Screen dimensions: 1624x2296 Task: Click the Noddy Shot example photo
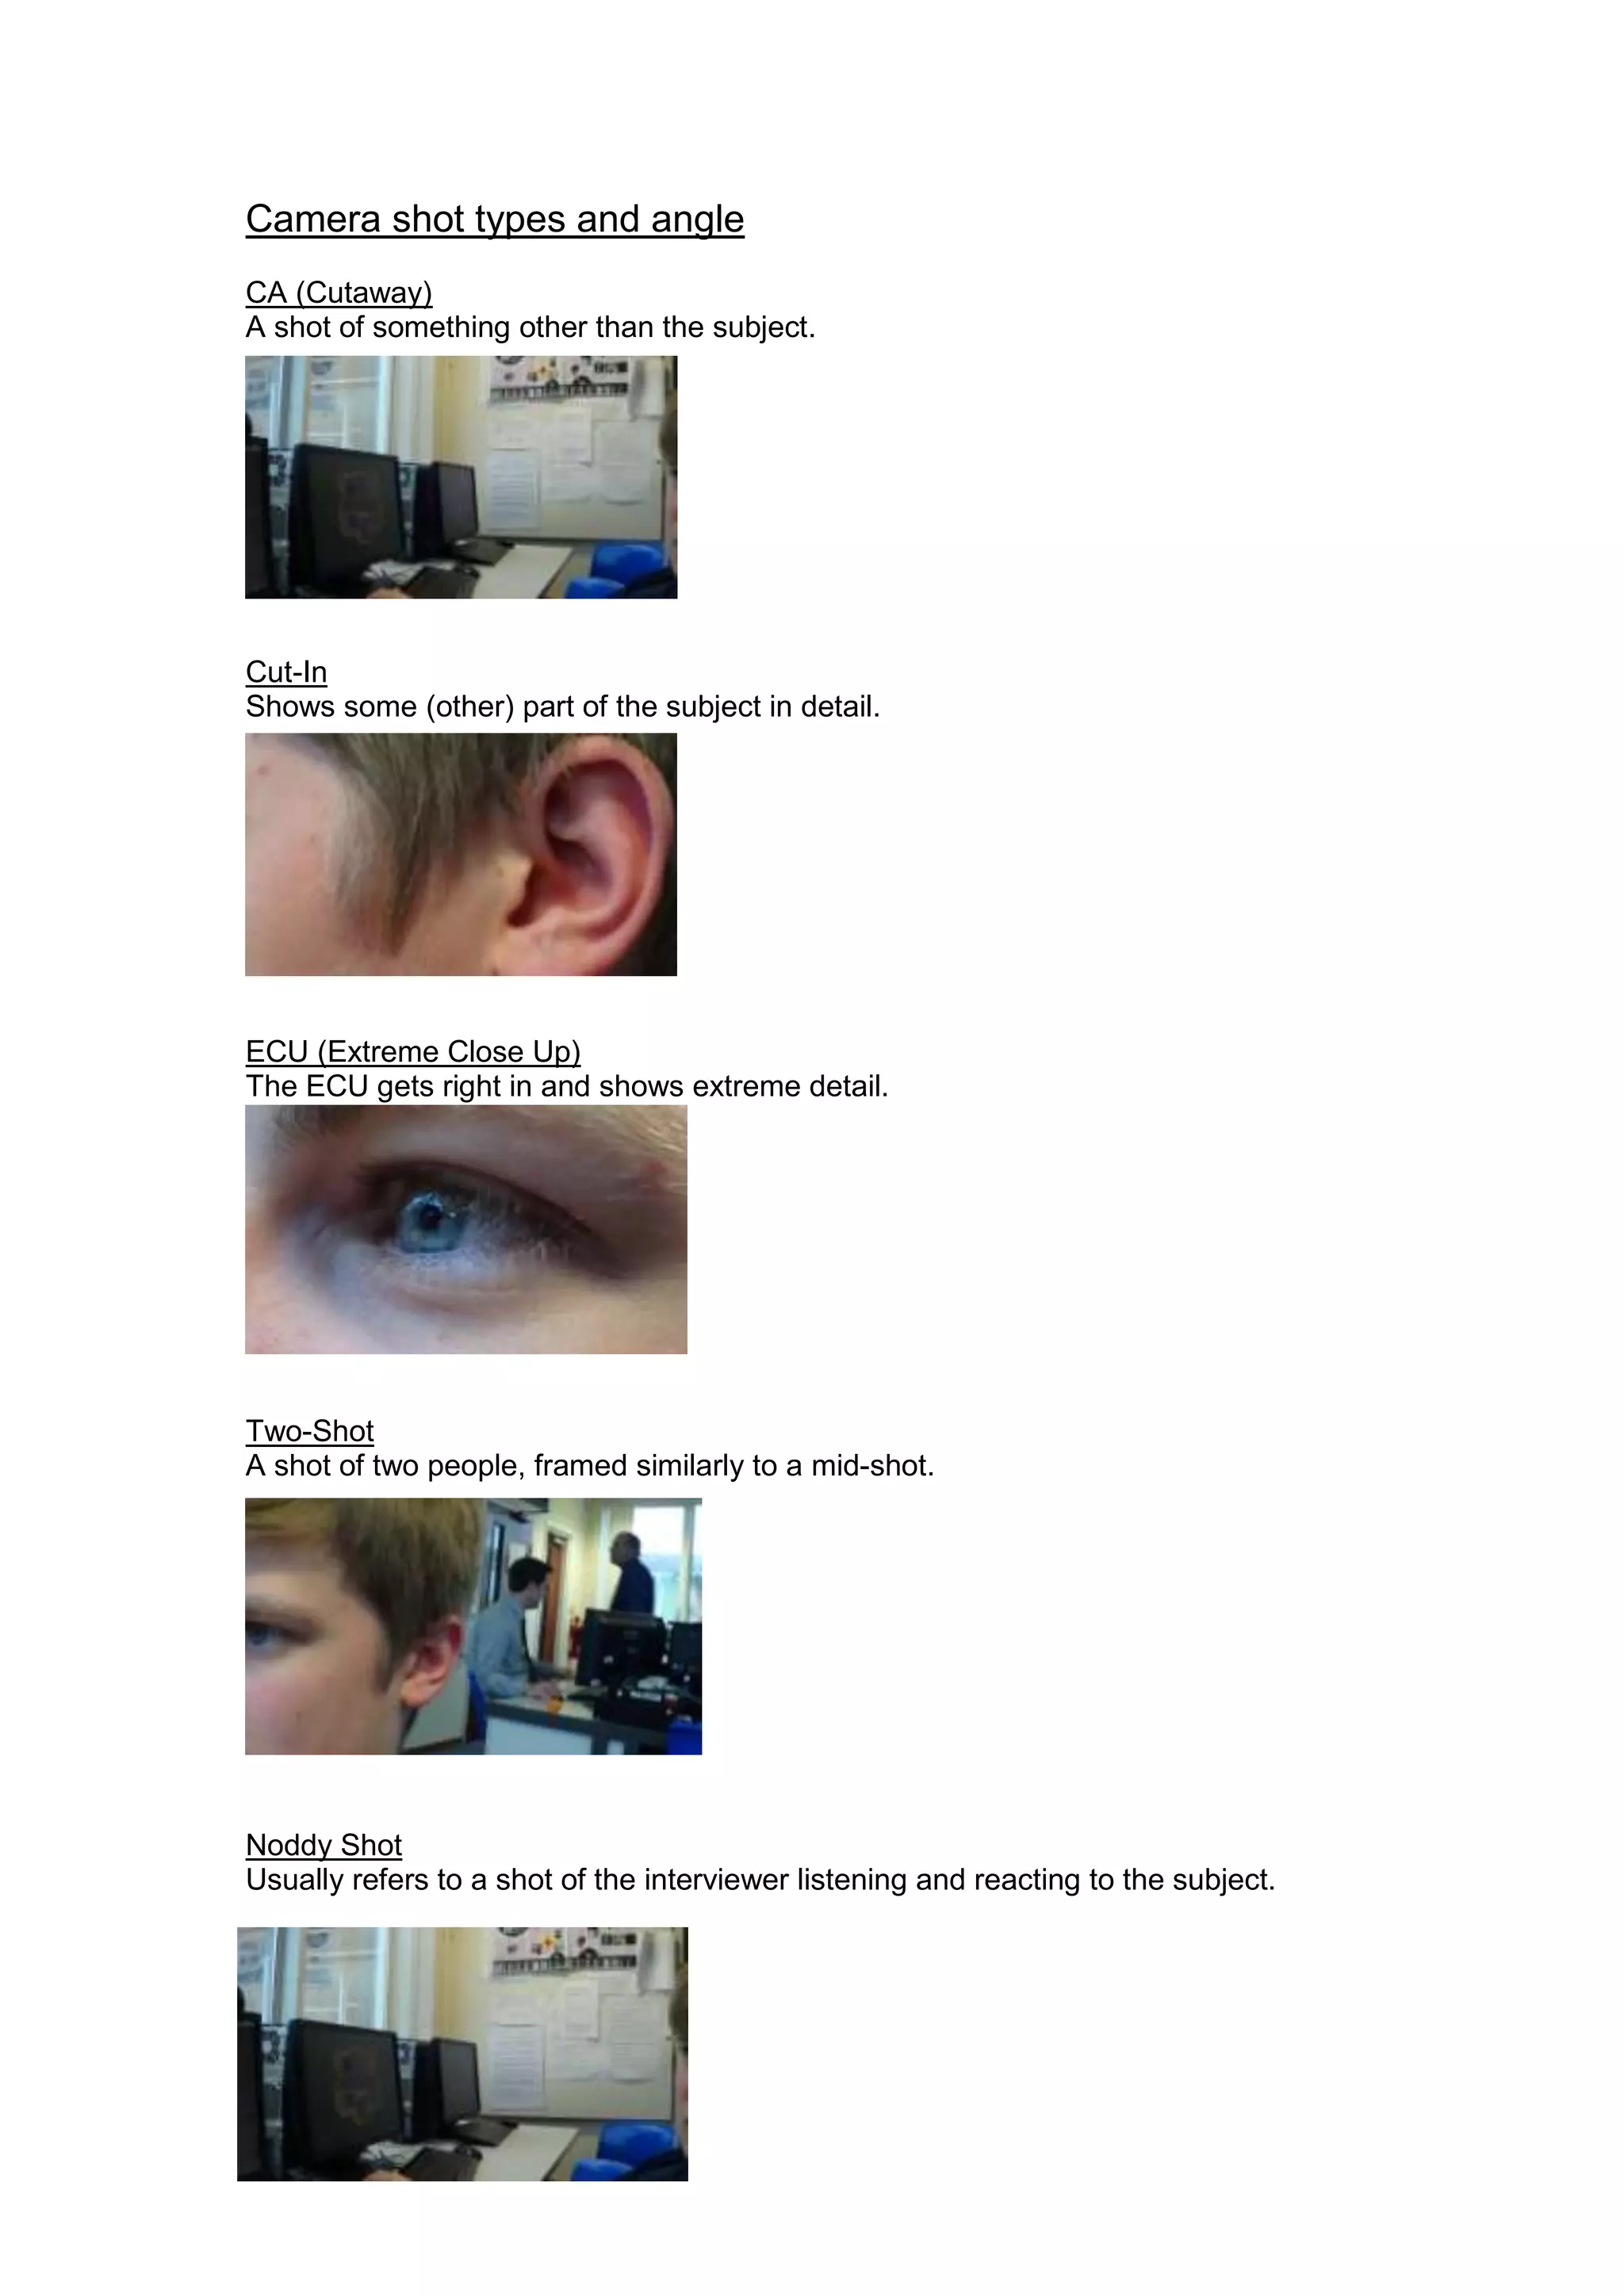pos(462,2054)
